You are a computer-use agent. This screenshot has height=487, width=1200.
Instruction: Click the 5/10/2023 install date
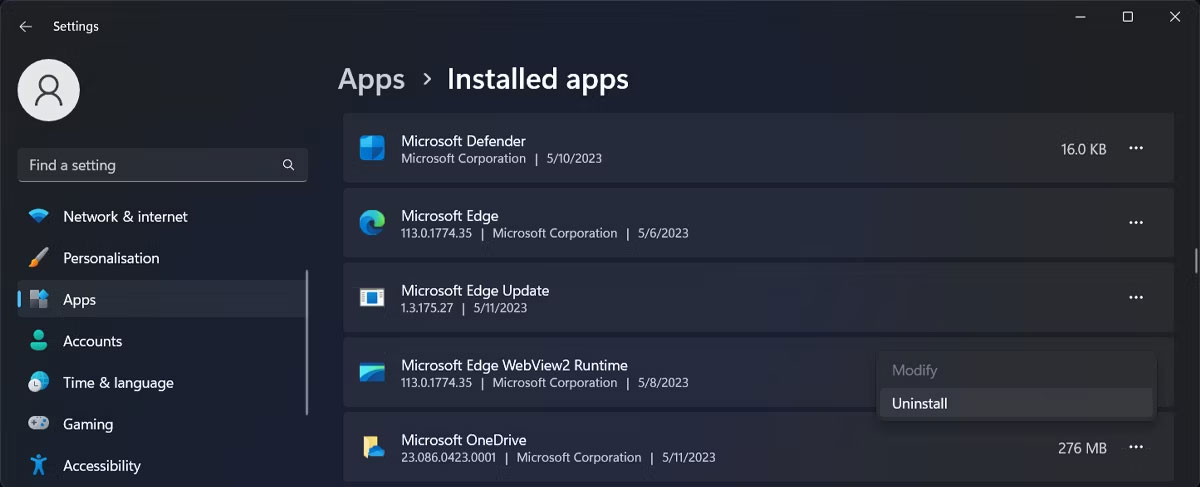pyautogui.click(x=574, y=159)
